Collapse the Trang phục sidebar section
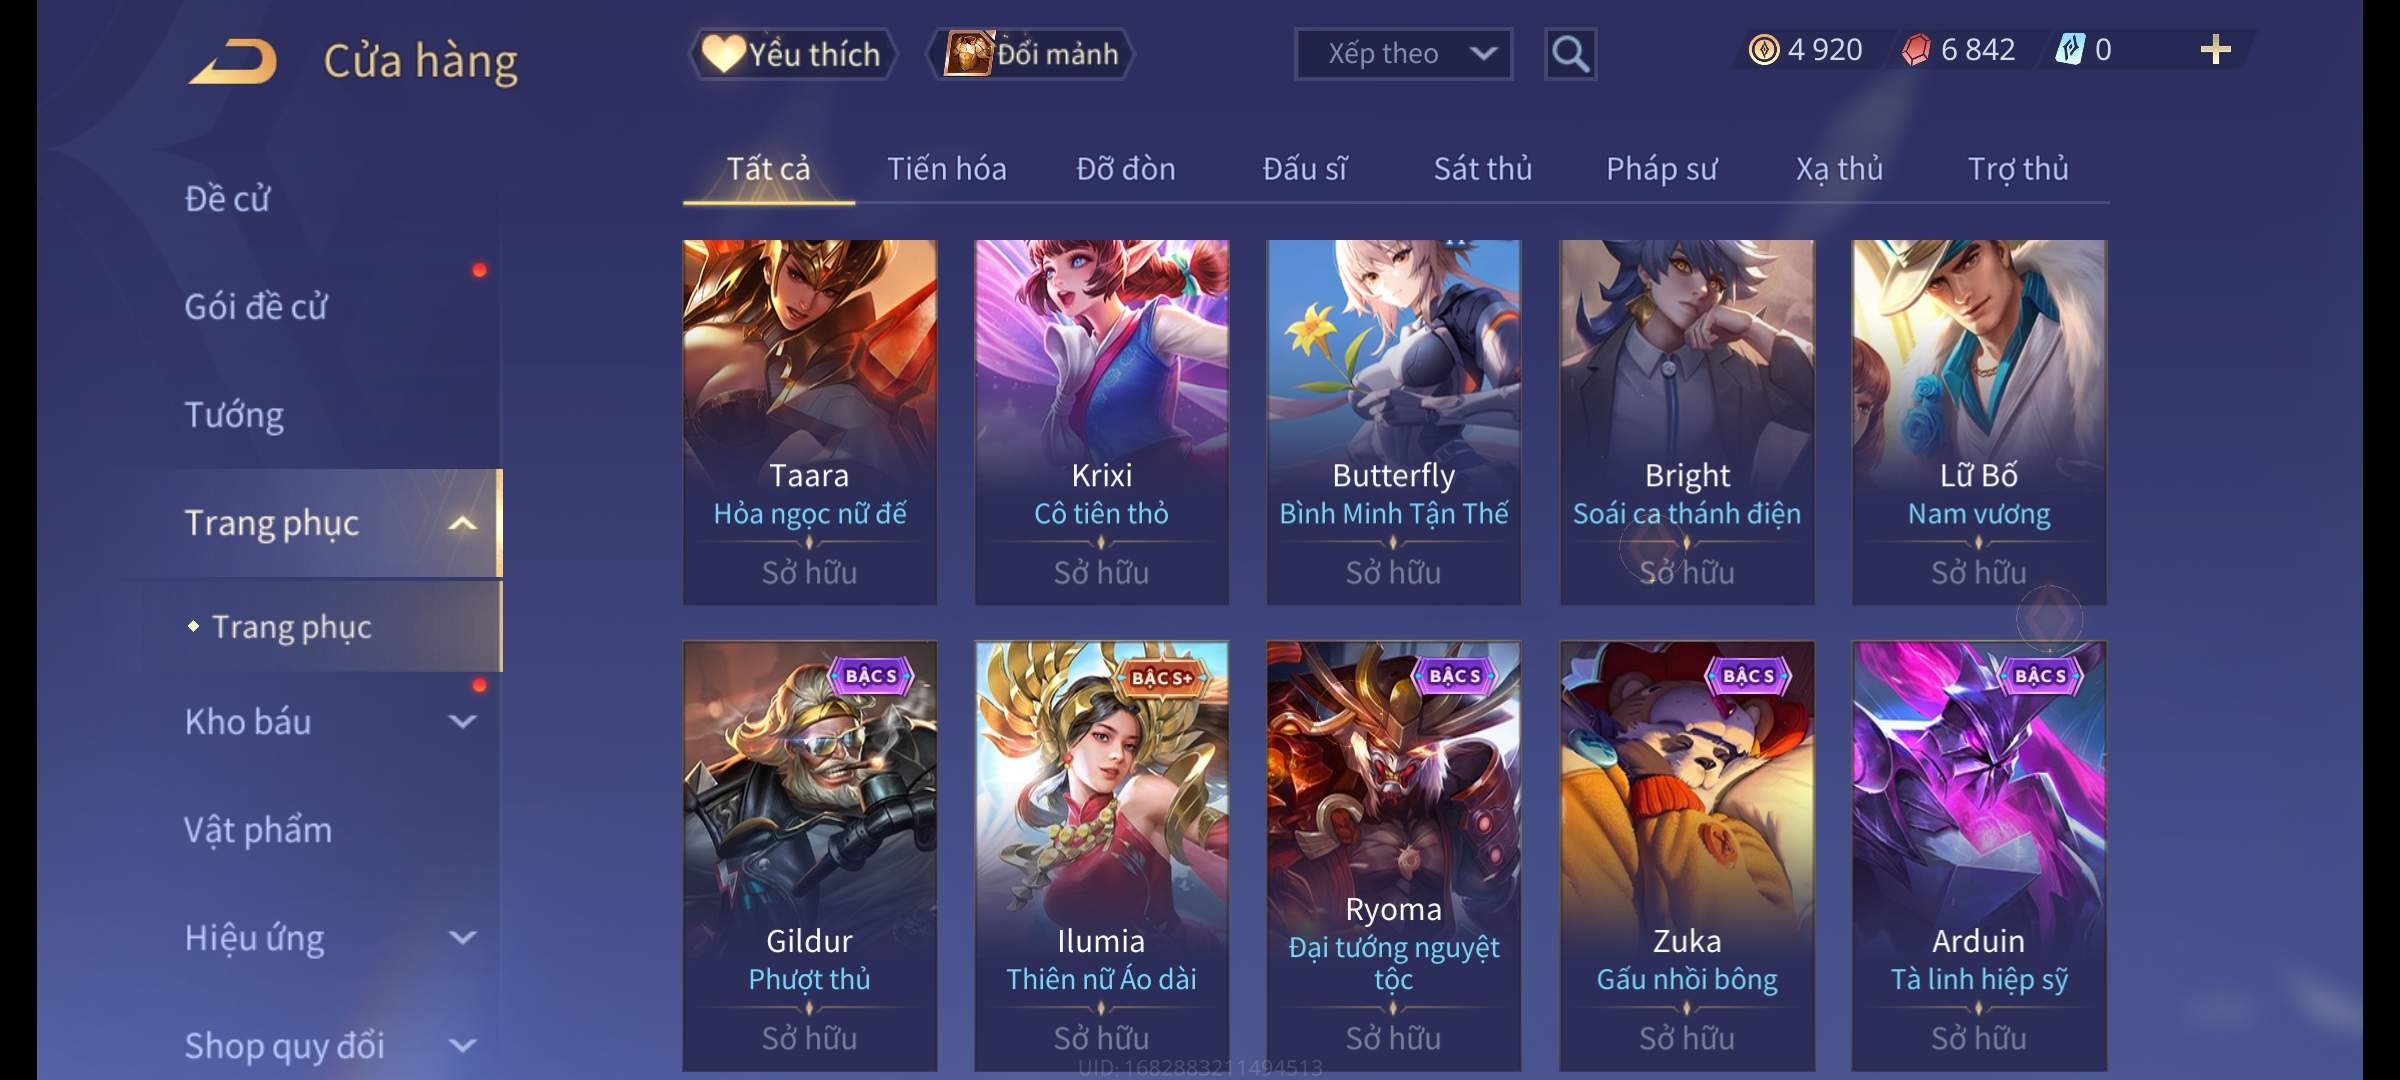Viewport: 2400px width, 1080px height. click(462, 523)
